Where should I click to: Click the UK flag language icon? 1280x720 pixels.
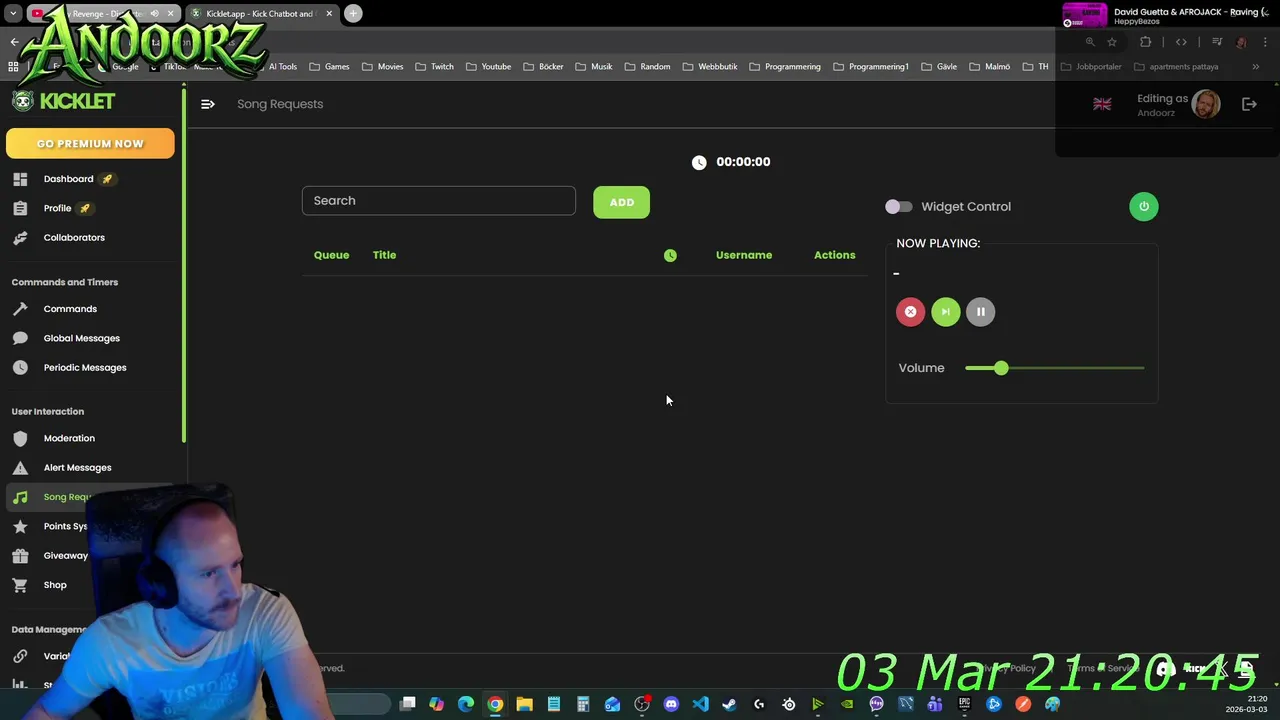point(1102,104)
